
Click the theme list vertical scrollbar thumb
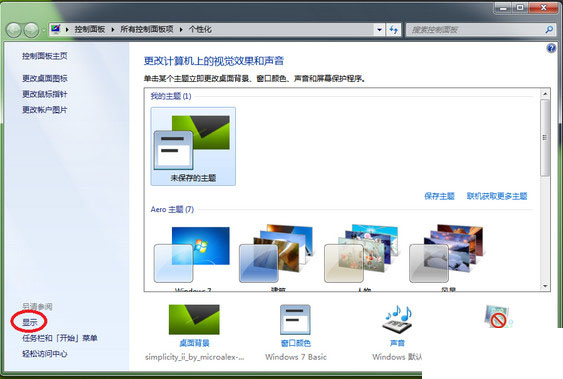(545, 138)
